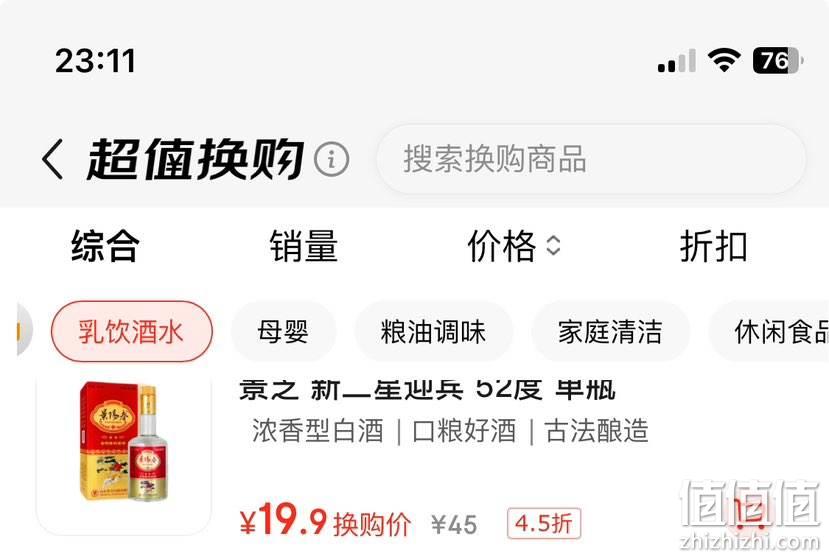
Task: Tap the cellular signal bars in the status bar
Action: pyautogui.click(x=676, y=60)
